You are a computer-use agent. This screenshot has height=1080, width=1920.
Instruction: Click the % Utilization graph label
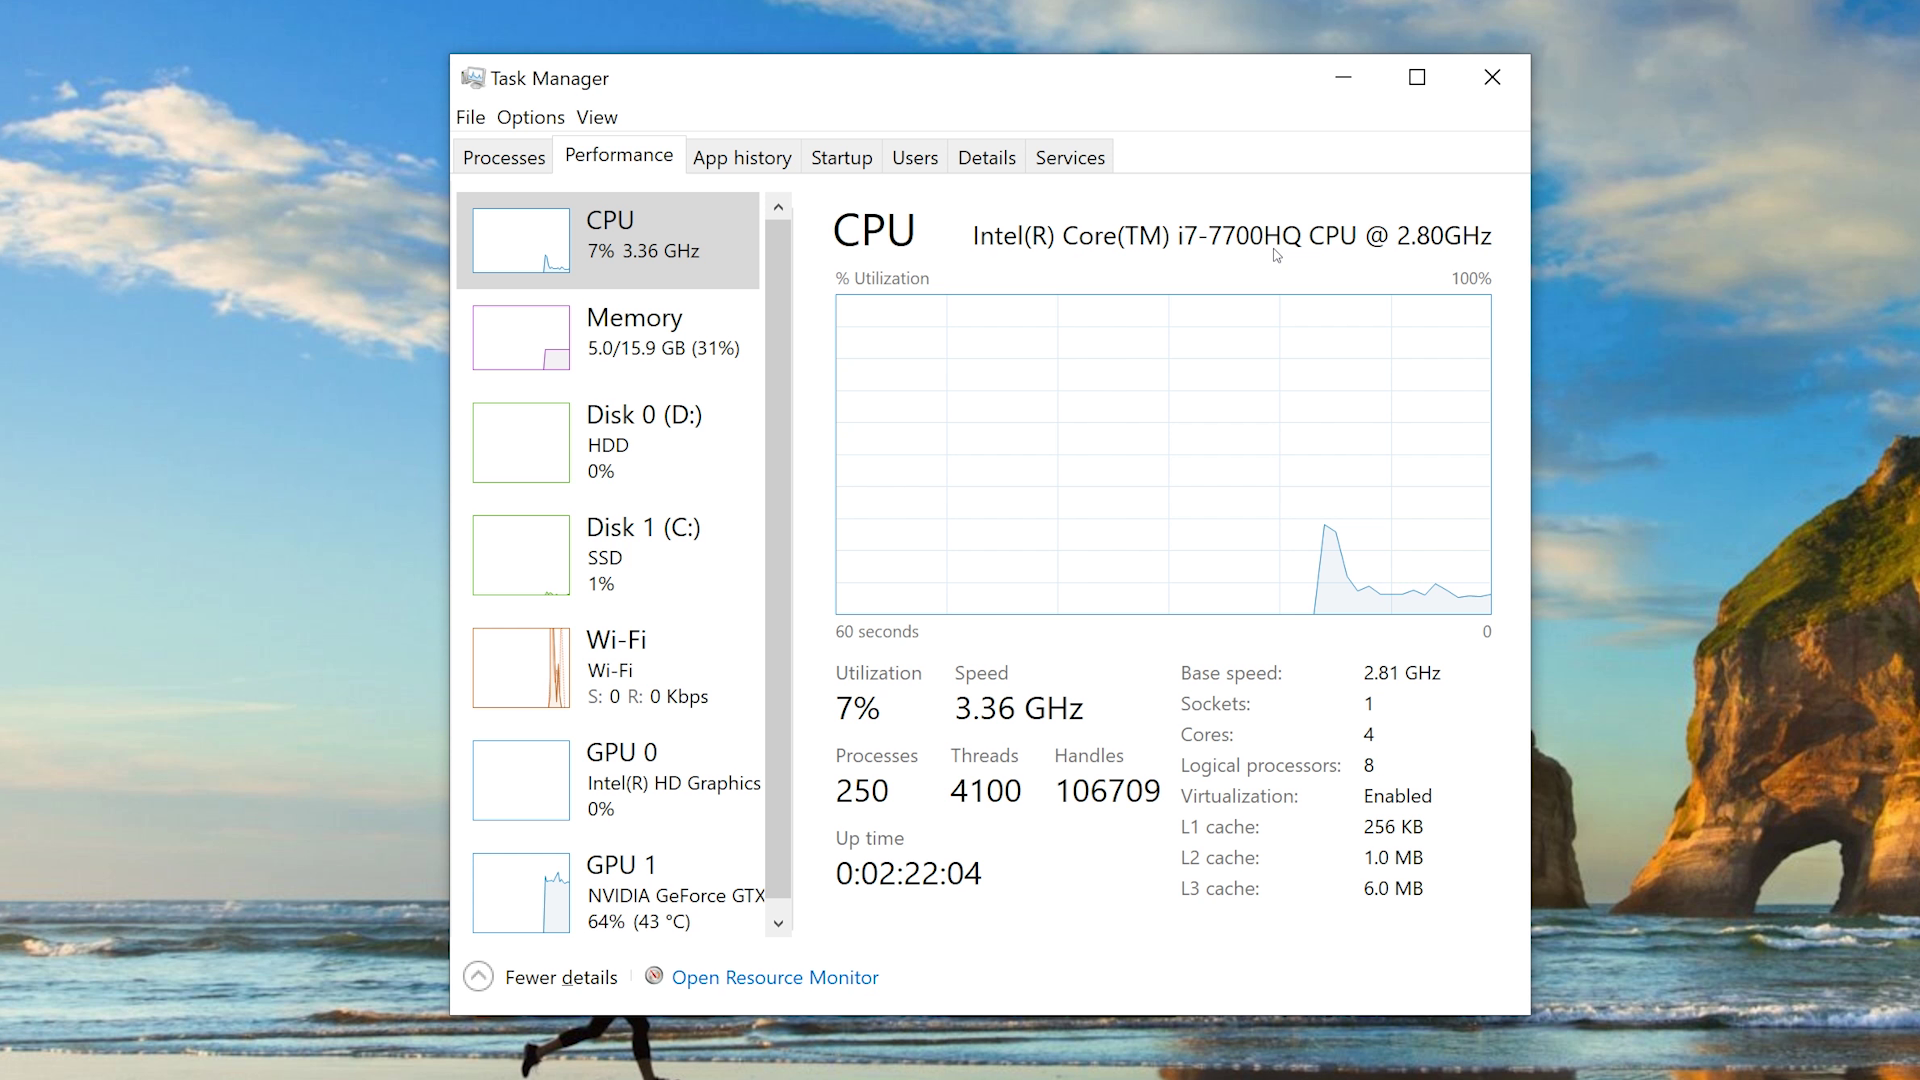[882, 279]
